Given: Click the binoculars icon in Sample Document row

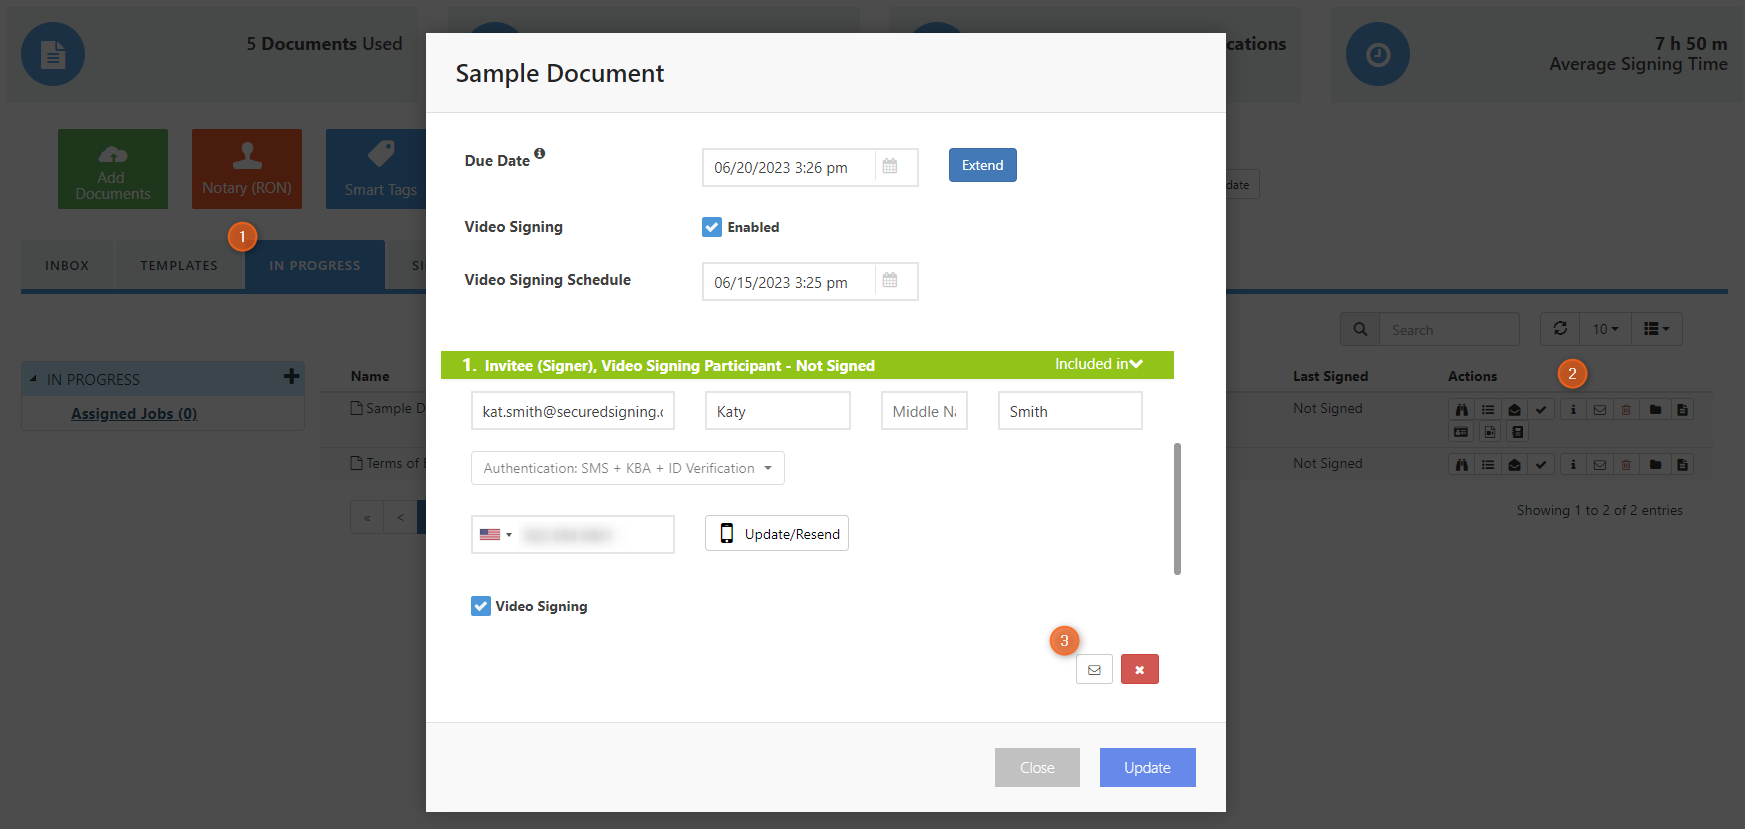Looking at the screenshot, I should pos(1461,409).
